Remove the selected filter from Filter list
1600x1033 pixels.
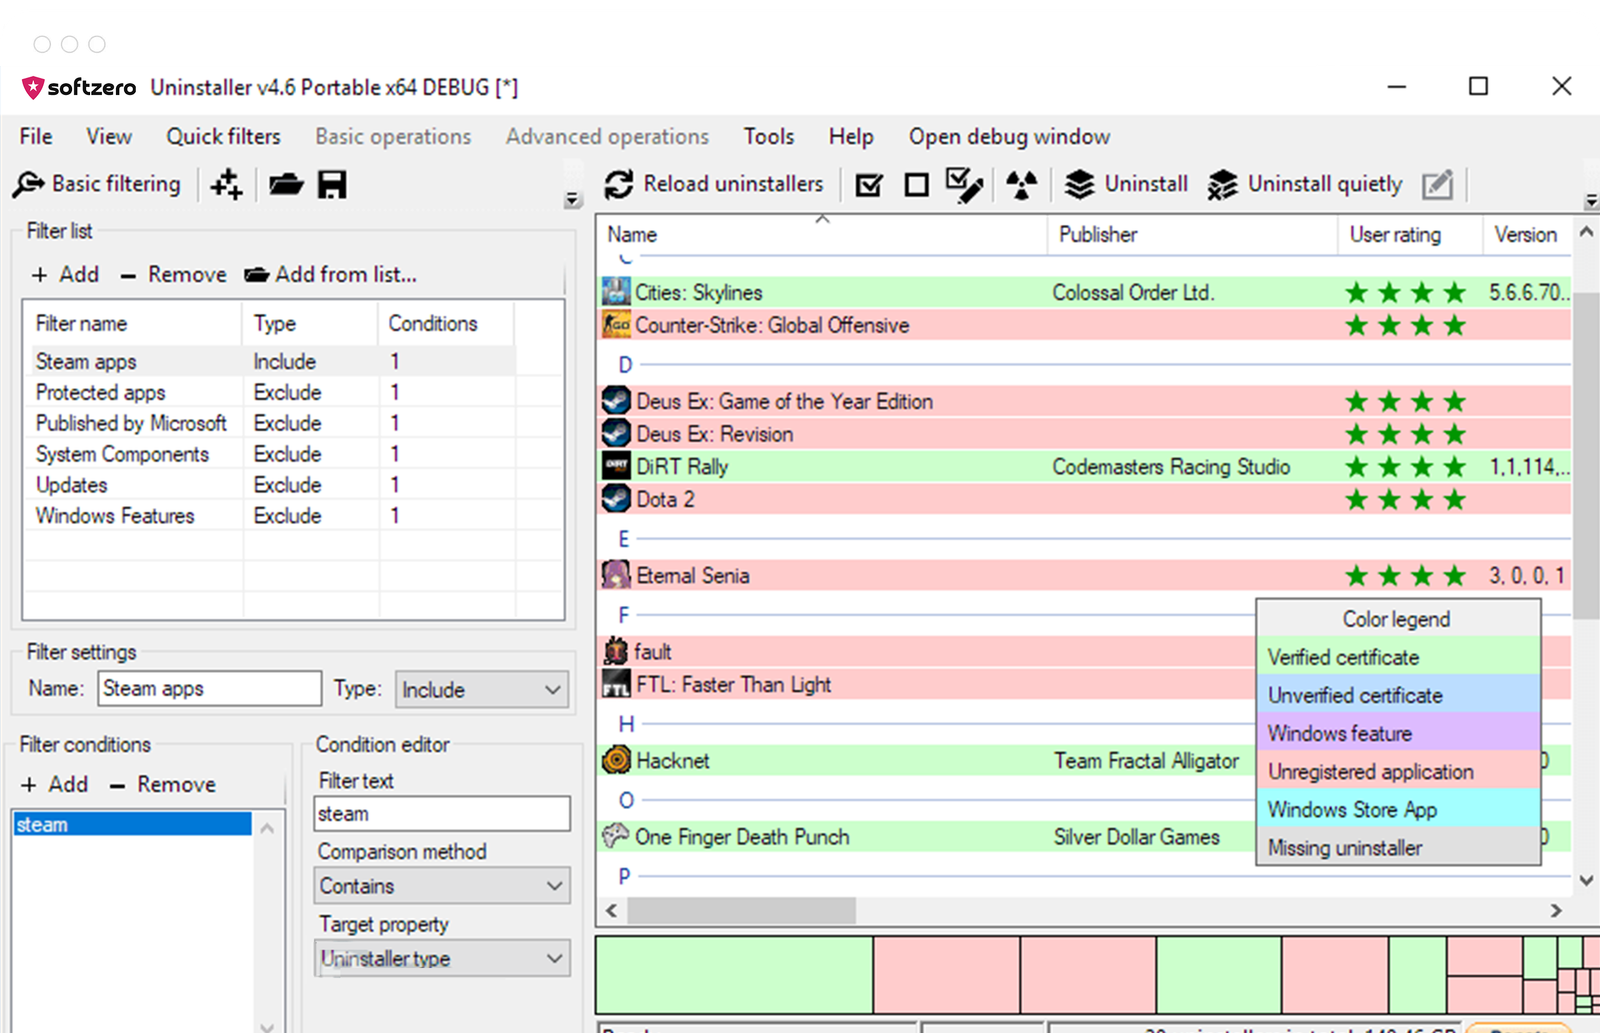[174, 274]
